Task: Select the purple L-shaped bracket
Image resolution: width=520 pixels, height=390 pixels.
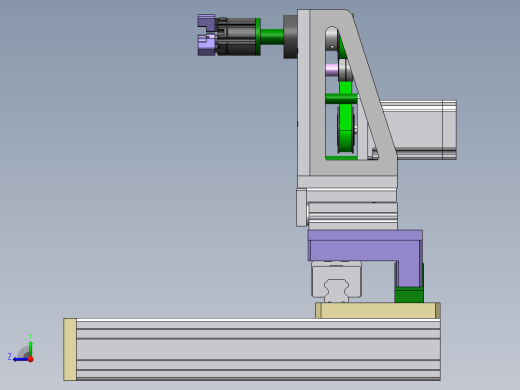Action: click(365, 249)
